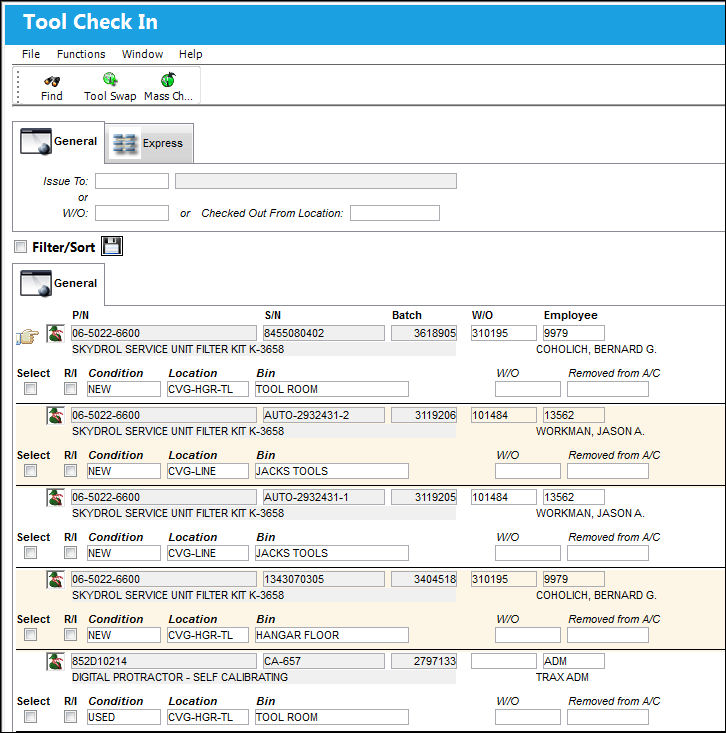Image resolution: width=726 pixels, height=733 pixels.
Task: Click Bin field for S/N AUTO-2932431-2 row
Action: click(x=332, y=471)
